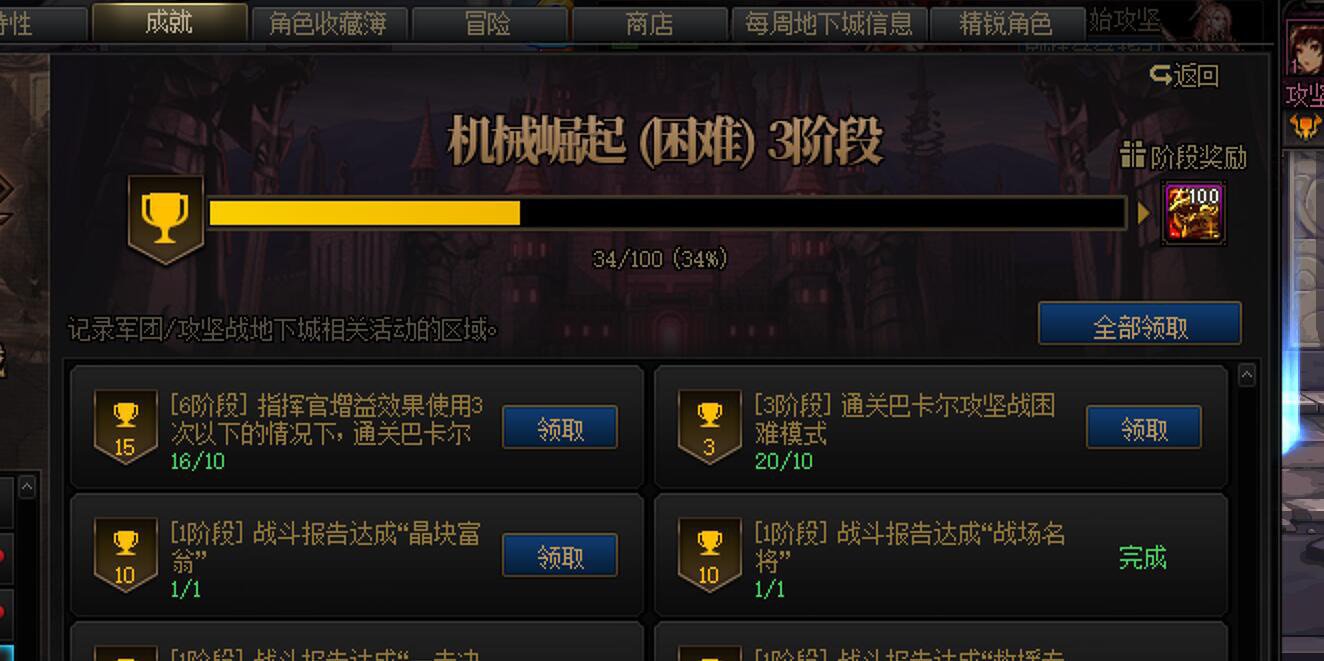
Task: Click the 阶段奖励 grid icon
Action: point(1132,155)
